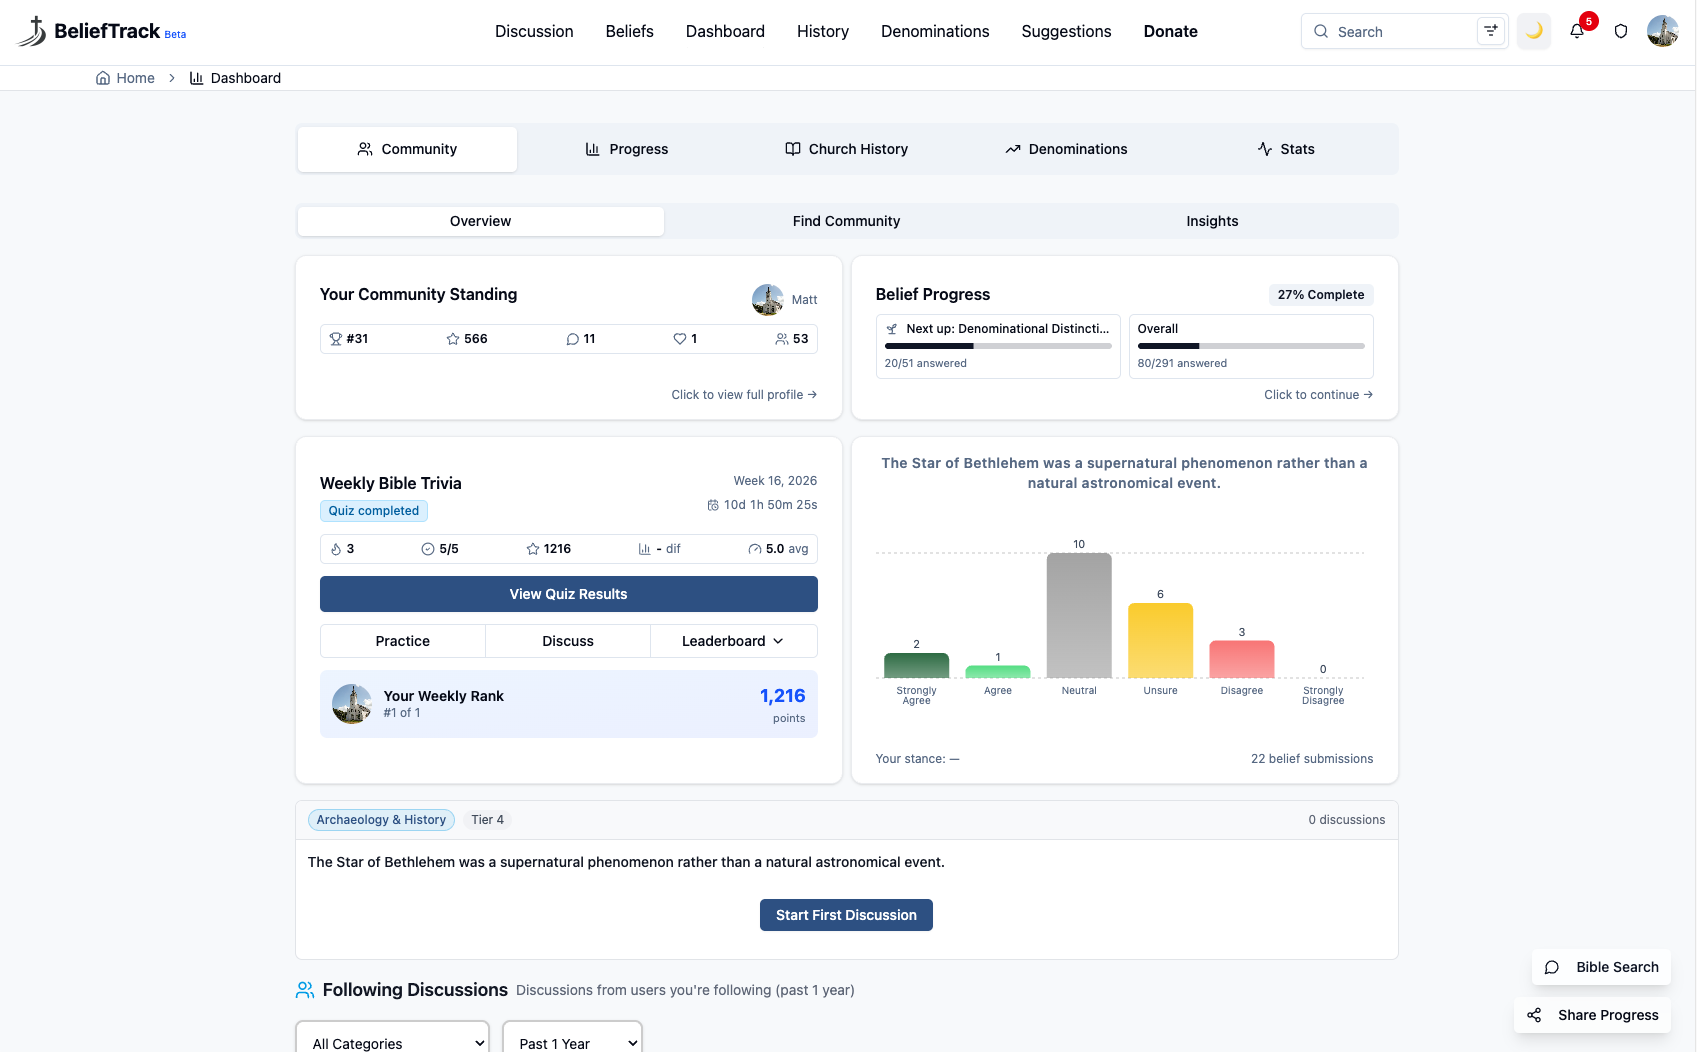Click the BeliefTrack logo
1697x1052 pixels.
tap(102, 32)
